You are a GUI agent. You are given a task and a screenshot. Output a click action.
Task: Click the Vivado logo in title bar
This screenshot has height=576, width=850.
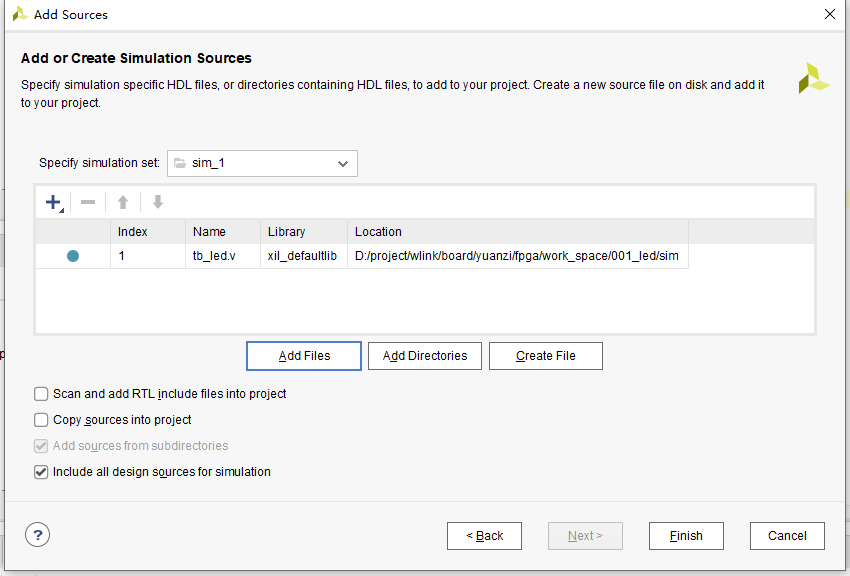pyautogui.click(x=19, y=15)
